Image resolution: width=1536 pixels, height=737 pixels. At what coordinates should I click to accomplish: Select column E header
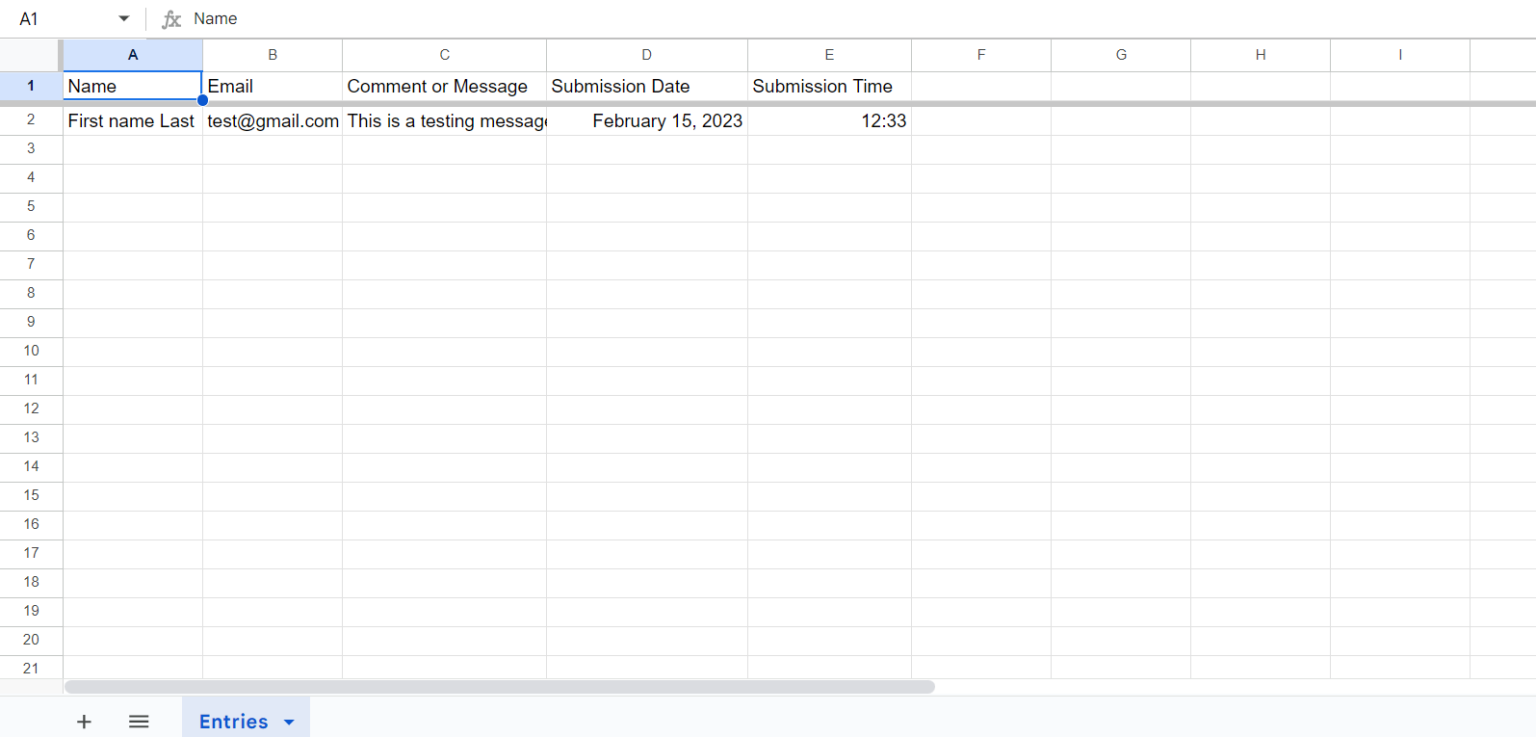pyautogui.click(x=829, y=55)
